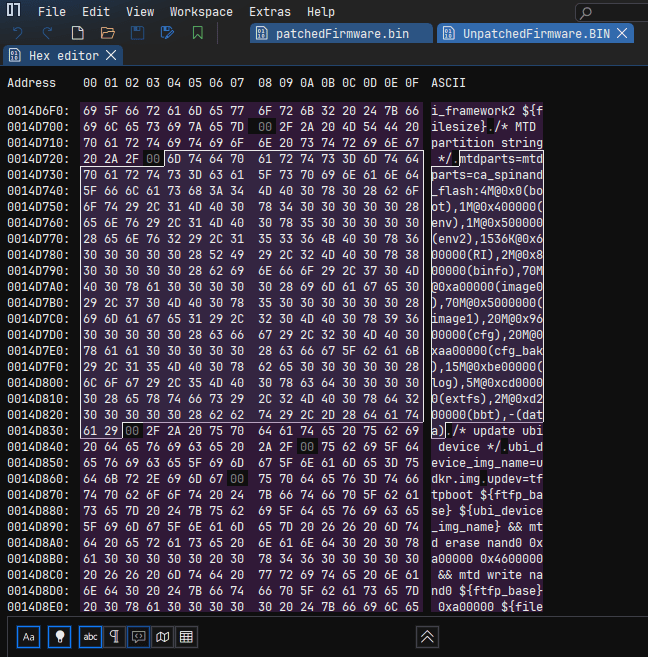Screen dimensions: 648x657
Task: Open the Extras menu
Action: pyautogui.click(x=270, y=12)
